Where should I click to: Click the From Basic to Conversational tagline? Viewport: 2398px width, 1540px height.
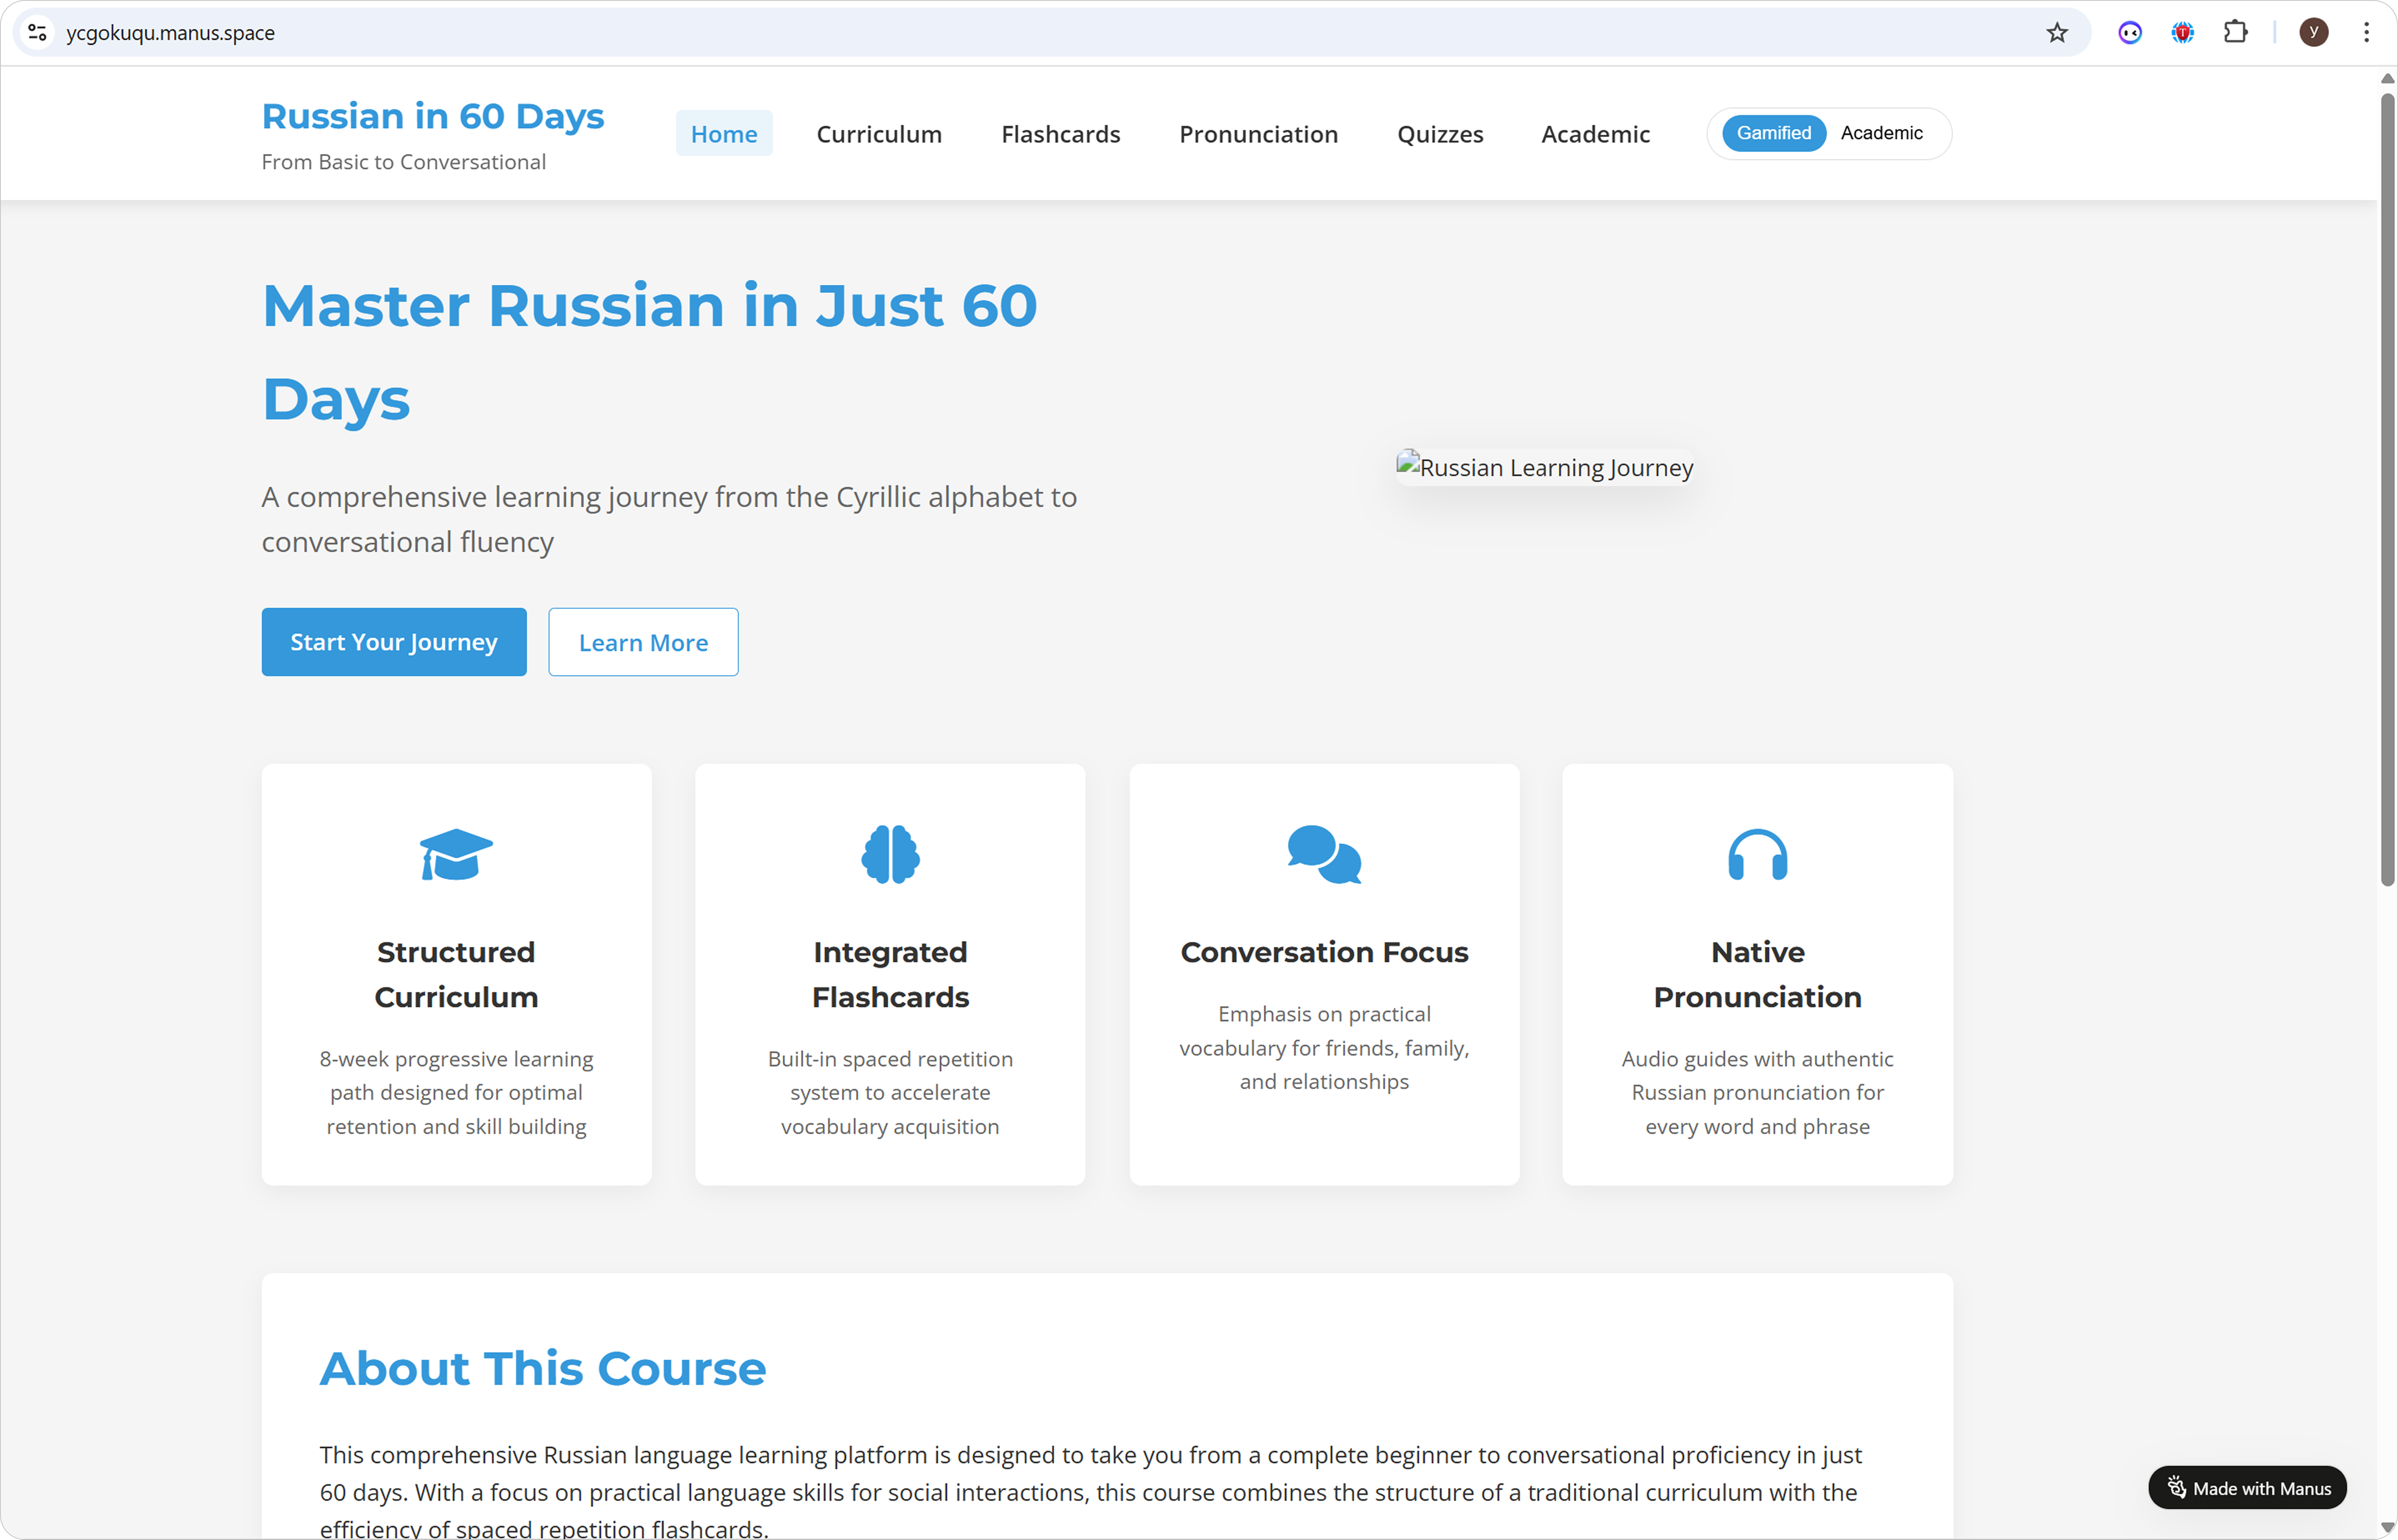(x=404, y=162)
